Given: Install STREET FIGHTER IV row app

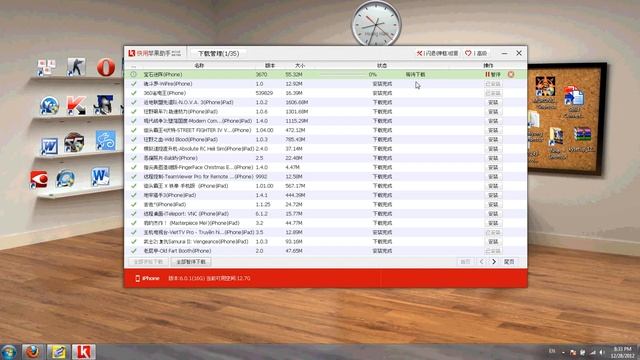Looking at the screenshot, I should [x=493, y=130].
